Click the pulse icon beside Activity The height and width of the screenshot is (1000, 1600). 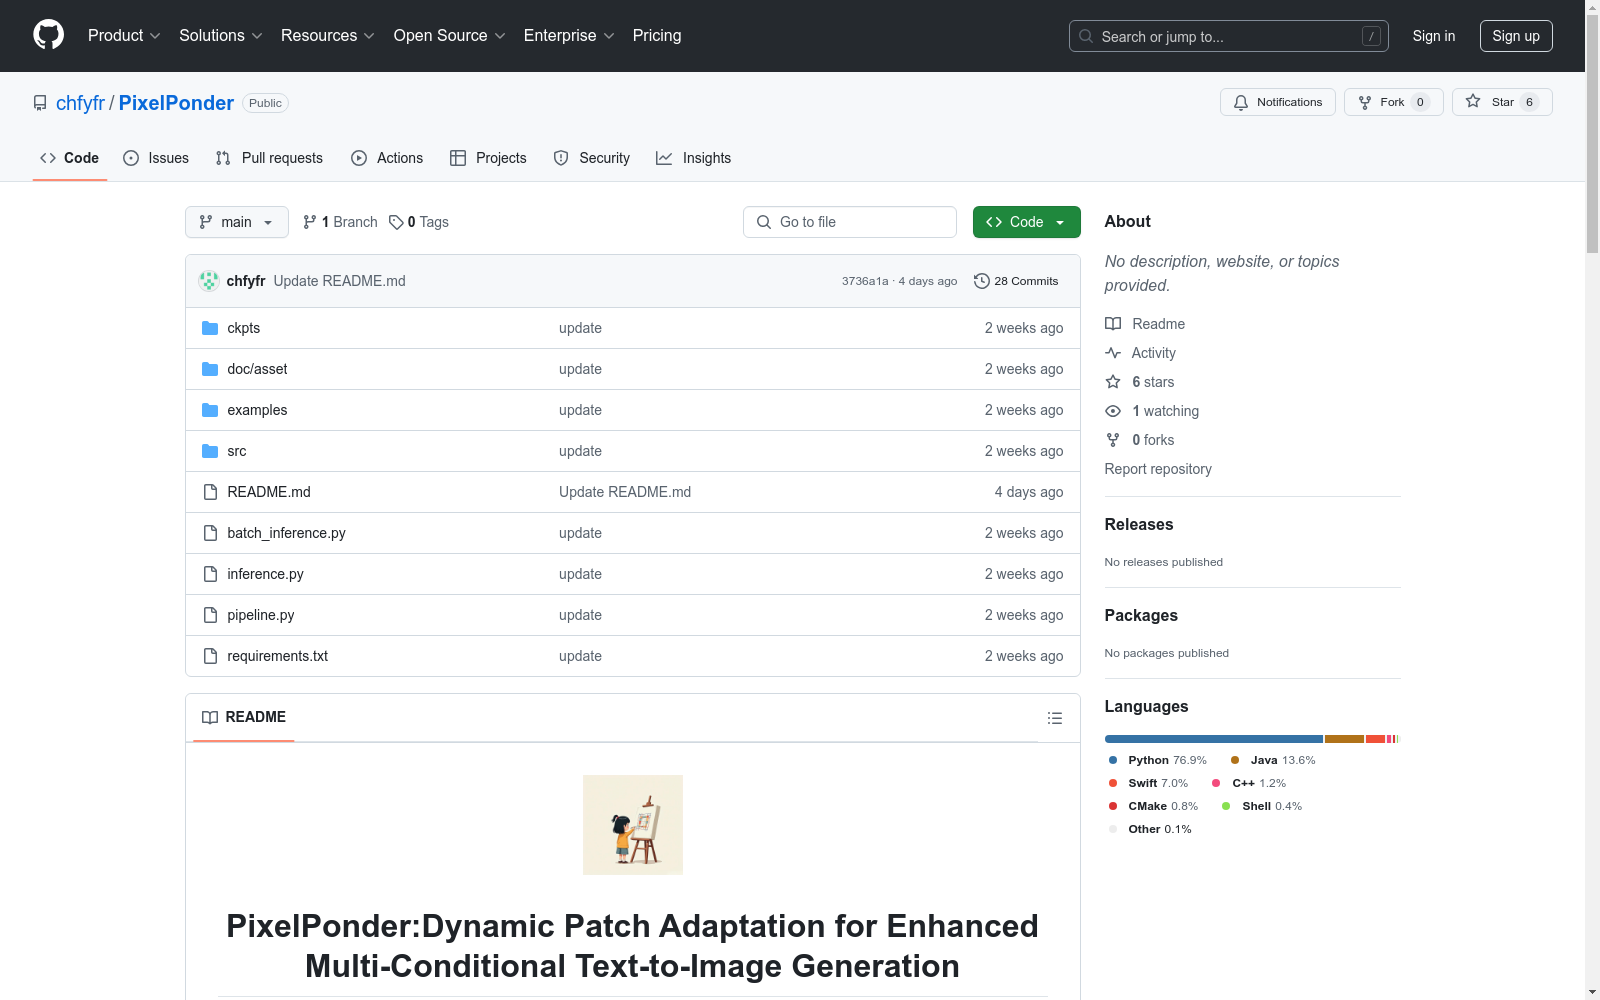tap(1113, 353)
